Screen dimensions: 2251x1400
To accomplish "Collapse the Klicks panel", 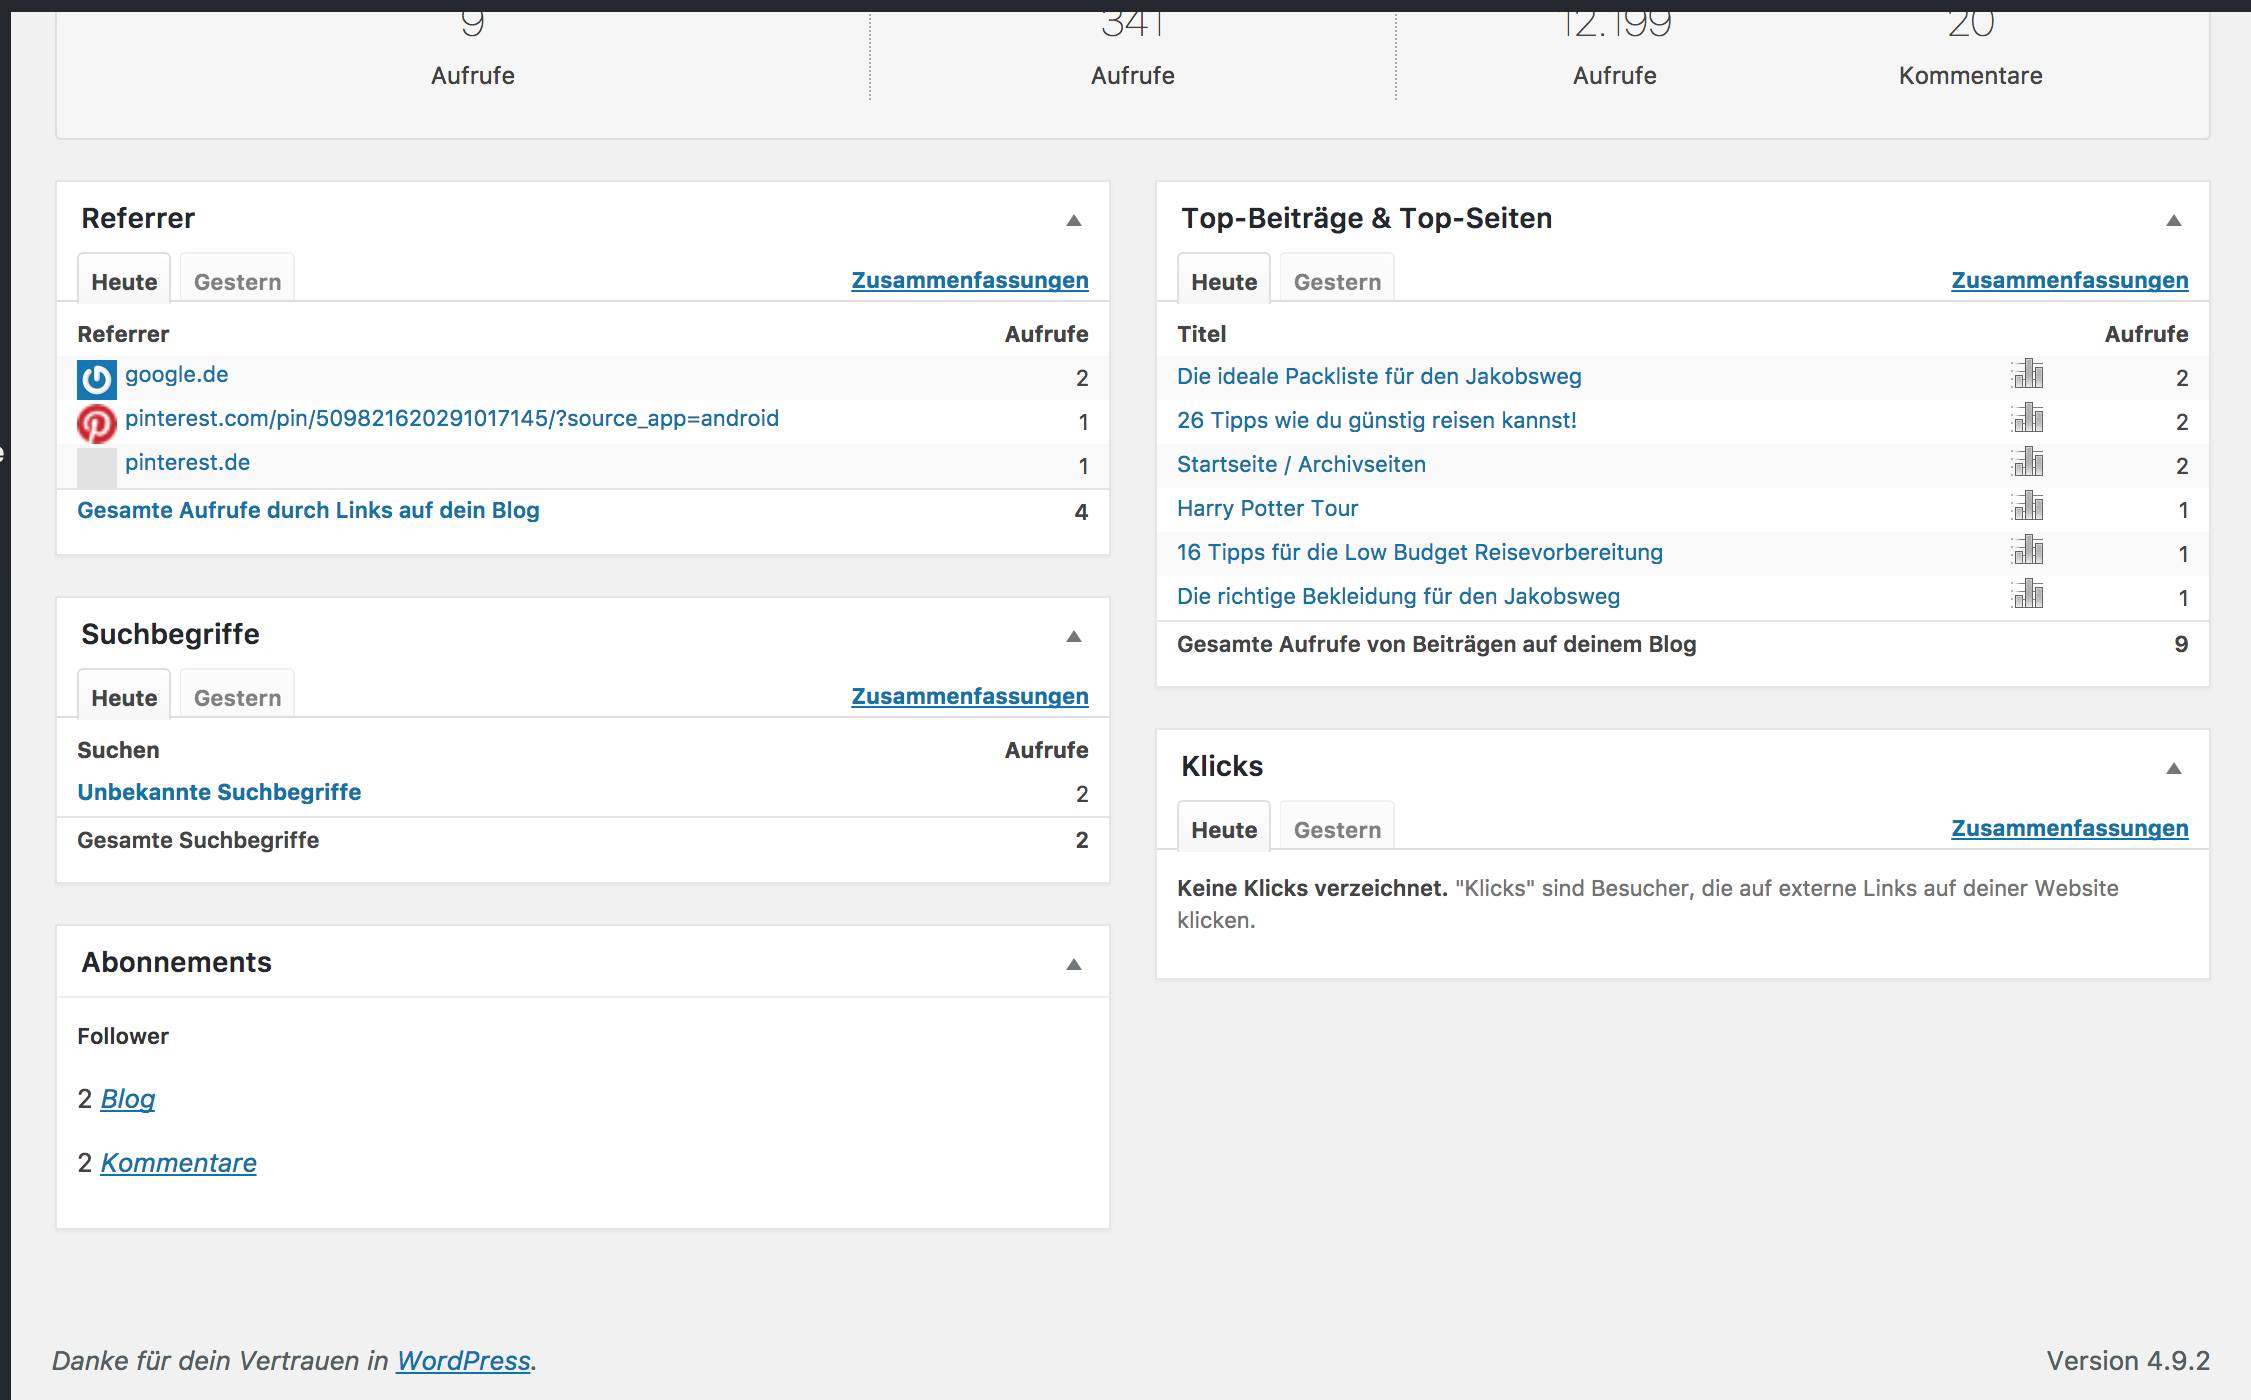I will [x=2173, y=768].
